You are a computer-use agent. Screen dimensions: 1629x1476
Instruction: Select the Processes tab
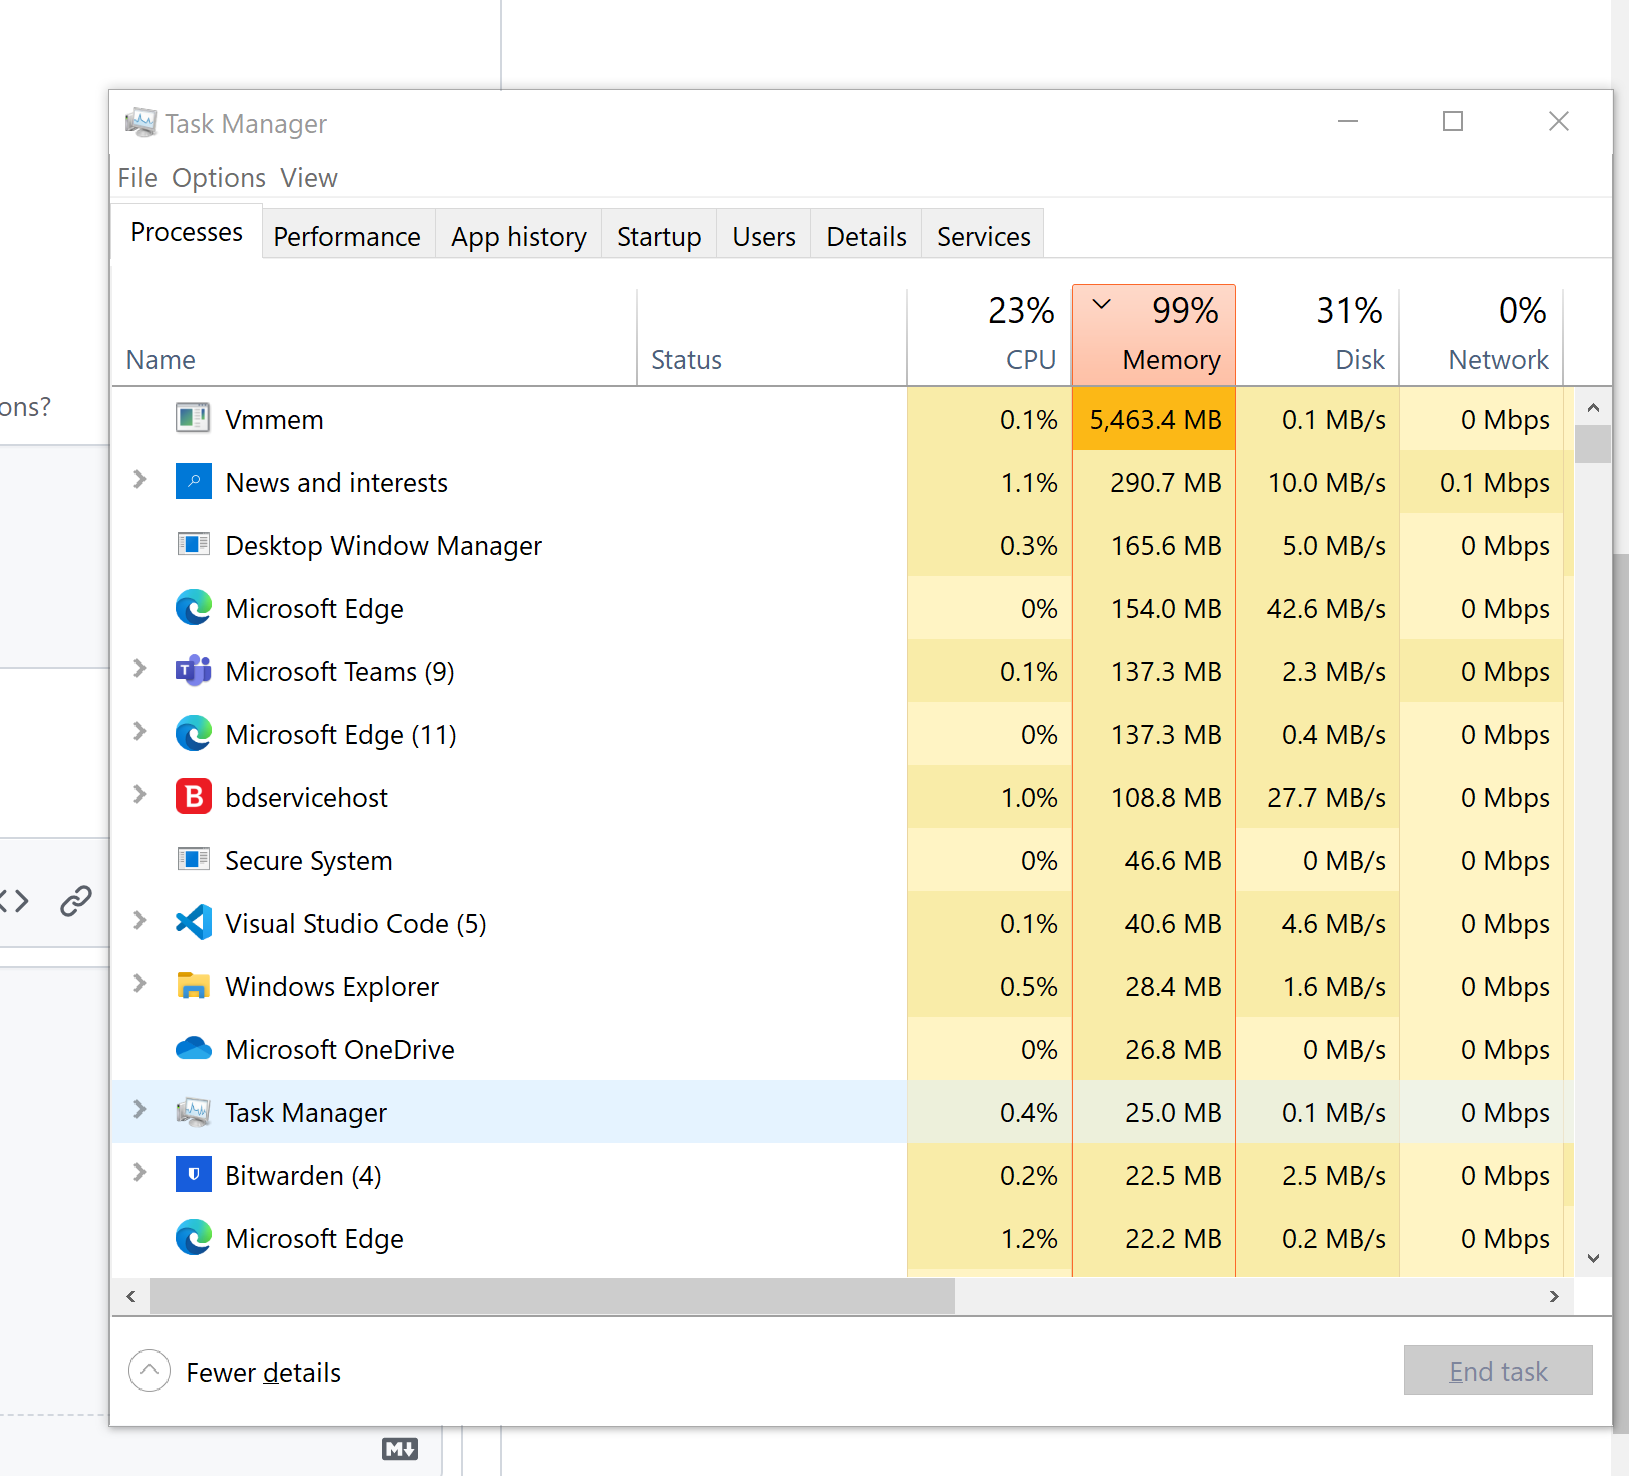click(186, 232)
